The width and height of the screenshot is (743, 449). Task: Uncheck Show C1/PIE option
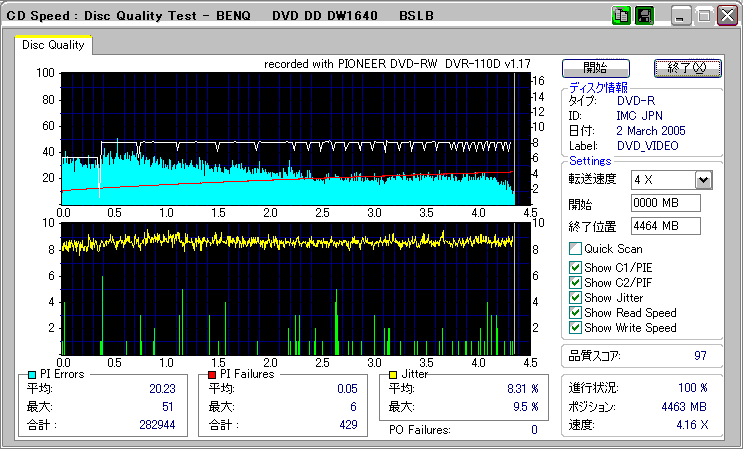point(575,267)
